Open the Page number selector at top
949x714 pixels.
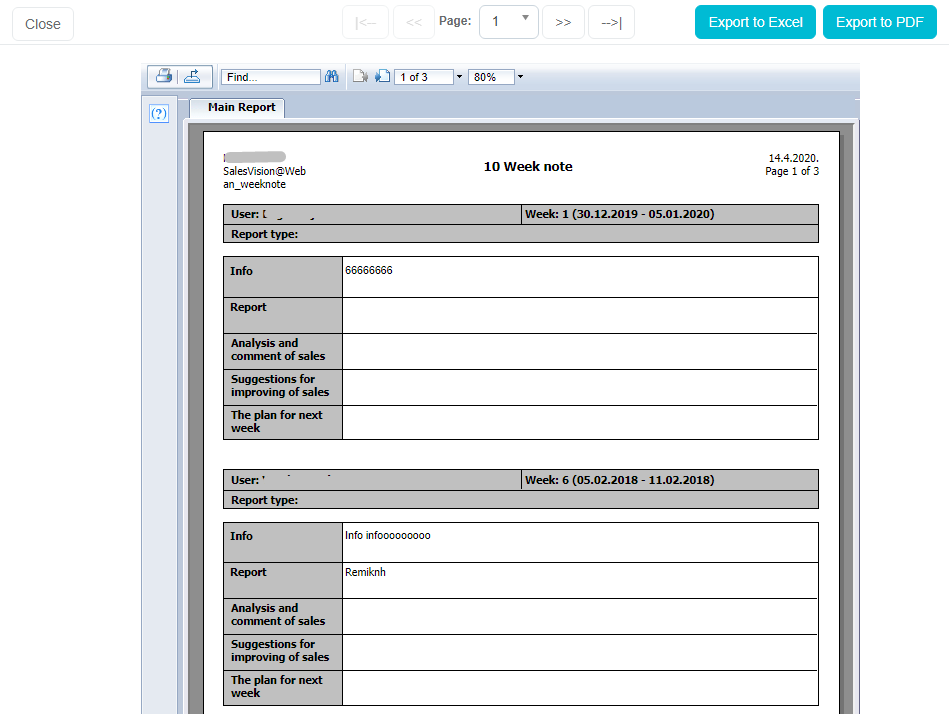[509, 22]
